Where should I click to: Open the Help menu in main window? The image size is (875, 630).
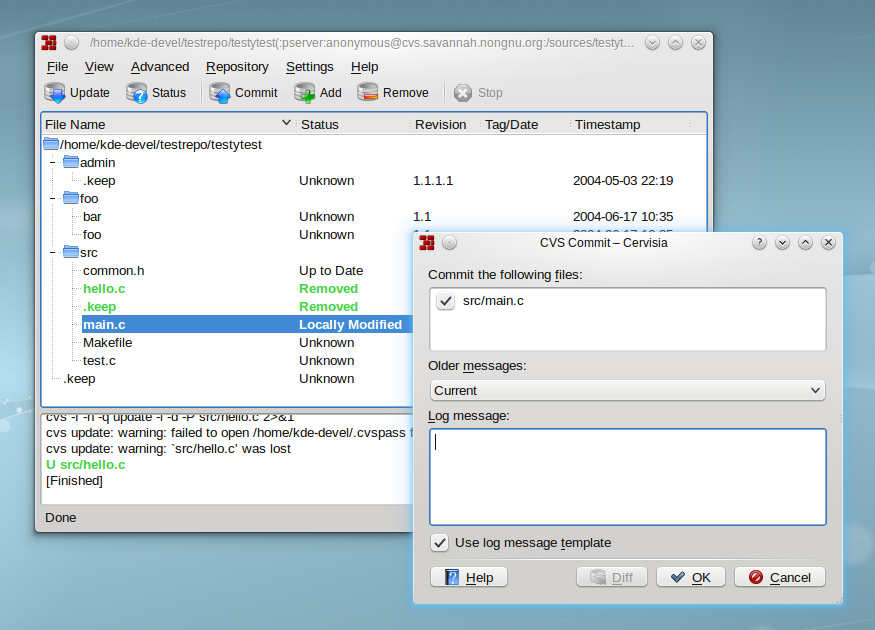click(364, 67)
